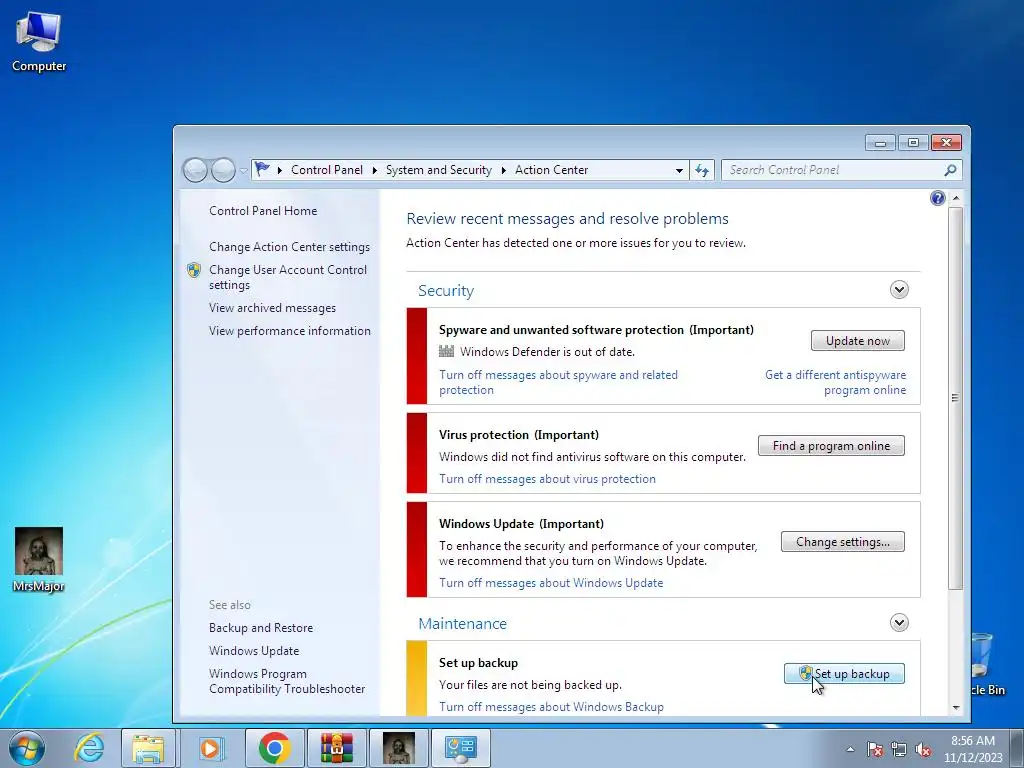Turn off messages about spyware protection
Viewport: 1024px width, 768px height.
(558, 382)
